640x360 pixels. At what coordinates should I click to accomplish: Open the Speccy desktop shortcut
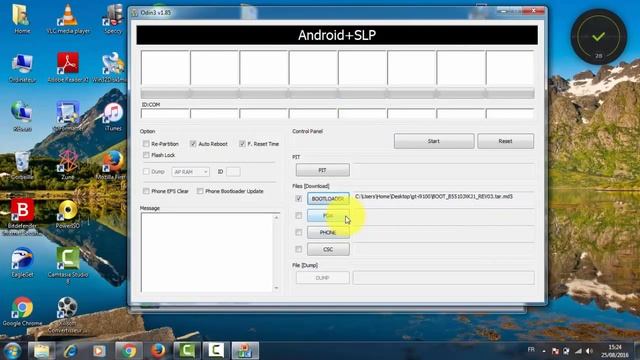[113, 18]
